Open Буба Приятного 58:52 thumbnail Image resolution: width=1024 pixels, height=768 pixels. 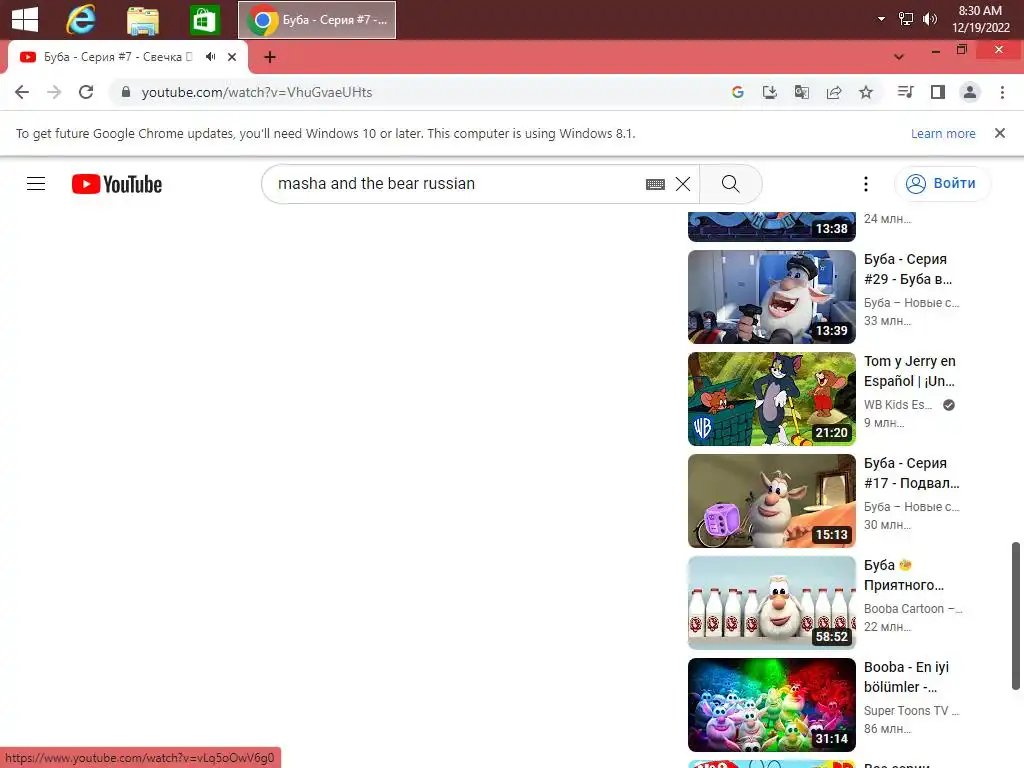771,602
